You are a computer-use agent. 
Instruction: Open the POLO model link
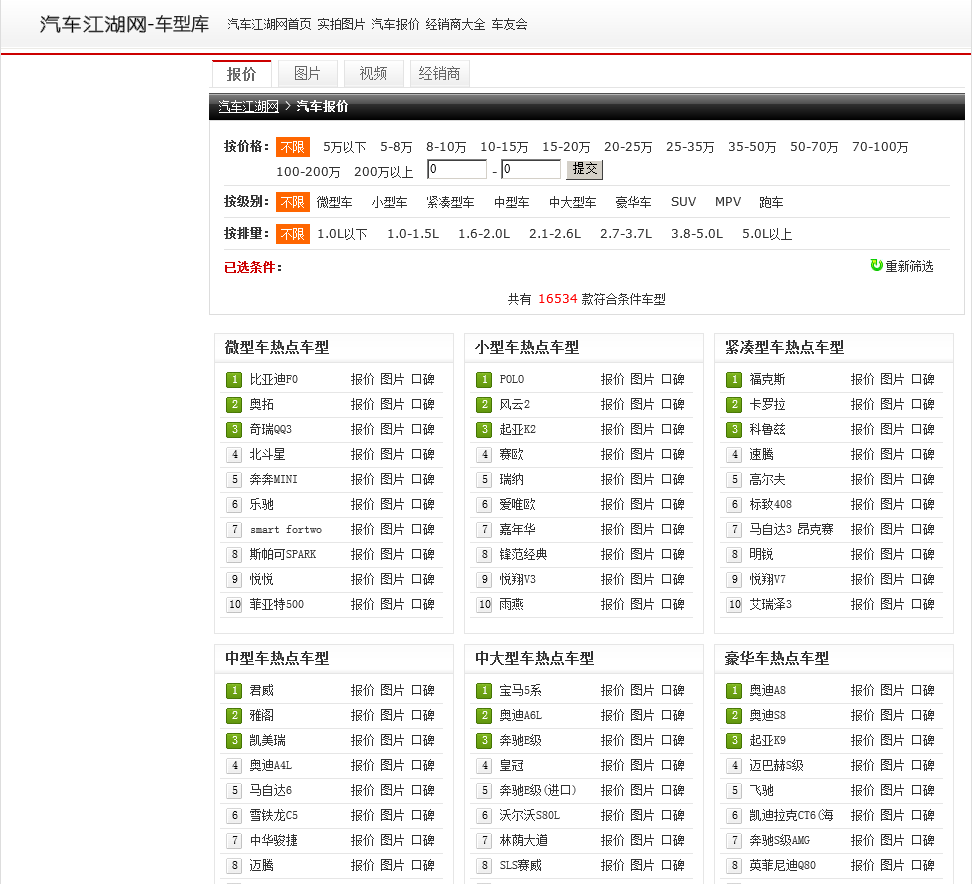click(x=511, y=379)
